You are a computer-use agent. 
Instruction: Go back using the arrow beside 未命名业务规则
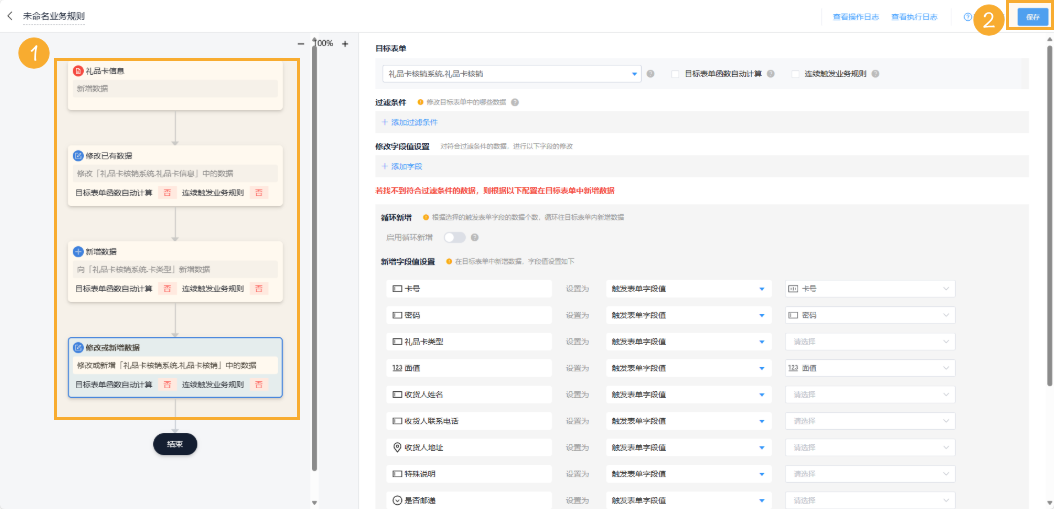tap(9, 15)
